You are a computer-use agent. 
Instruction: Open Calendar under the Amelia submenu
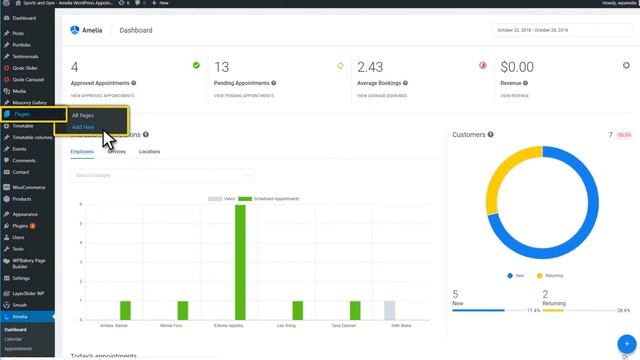(13, 339)
